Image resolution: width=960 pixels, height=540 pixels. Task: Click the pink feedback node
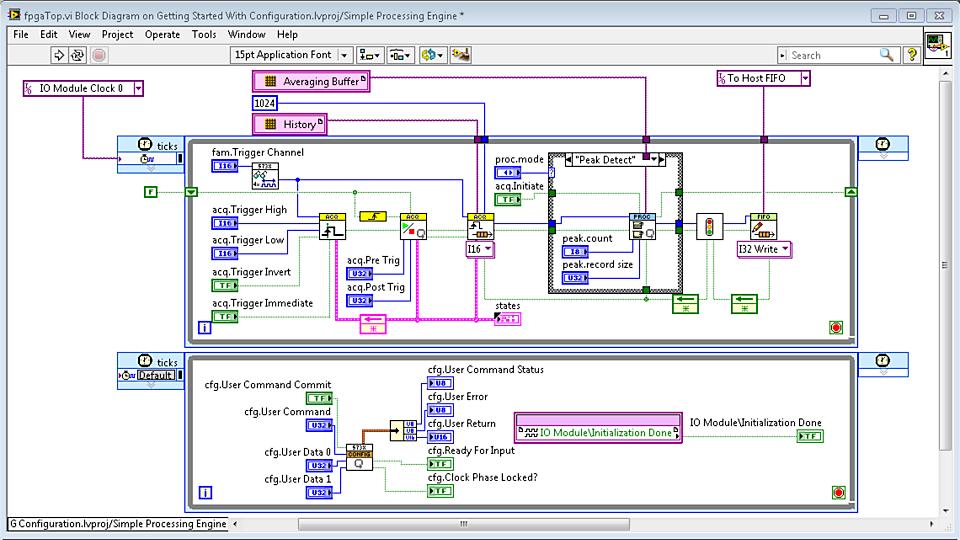(373, 324)
